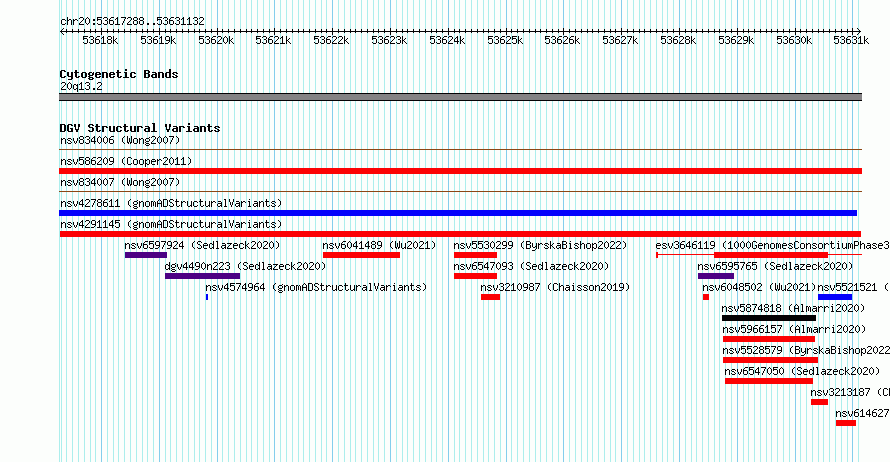Viewport: 890px width, 462px height.
Task: Click the nsv834006 (Wong2007) variant label
Action: coord(120,140)
